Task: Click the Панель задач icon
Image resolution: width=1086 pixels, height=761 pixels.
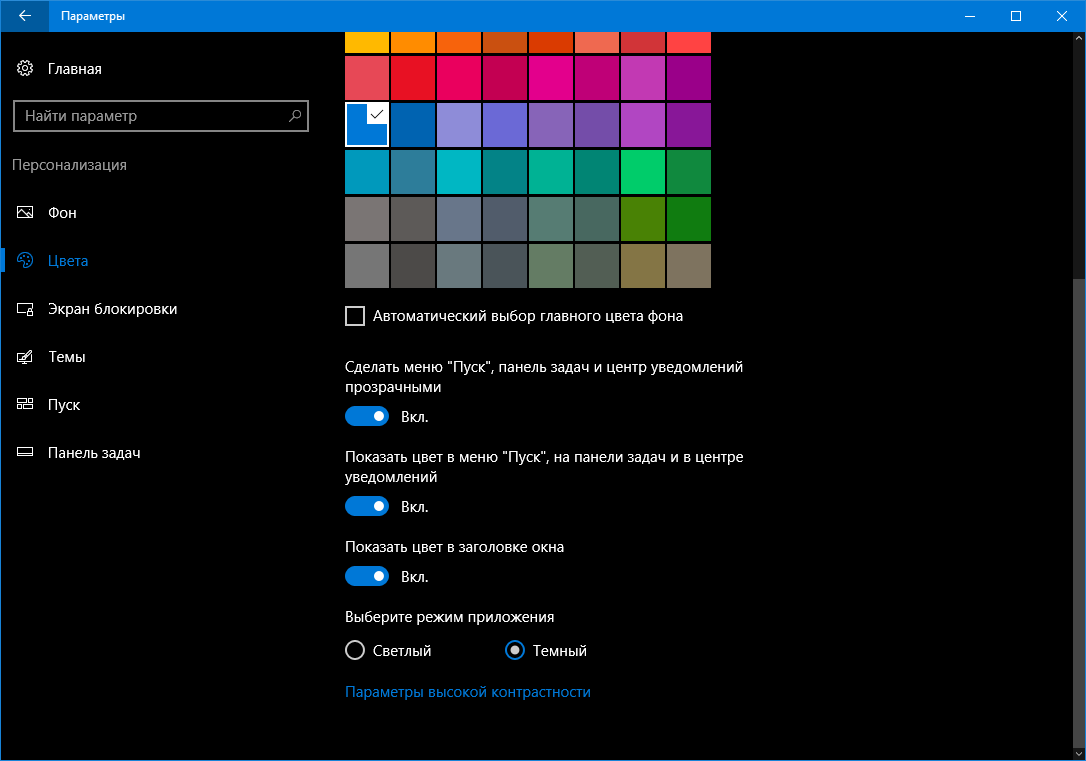Action: (x=25, y=453)
